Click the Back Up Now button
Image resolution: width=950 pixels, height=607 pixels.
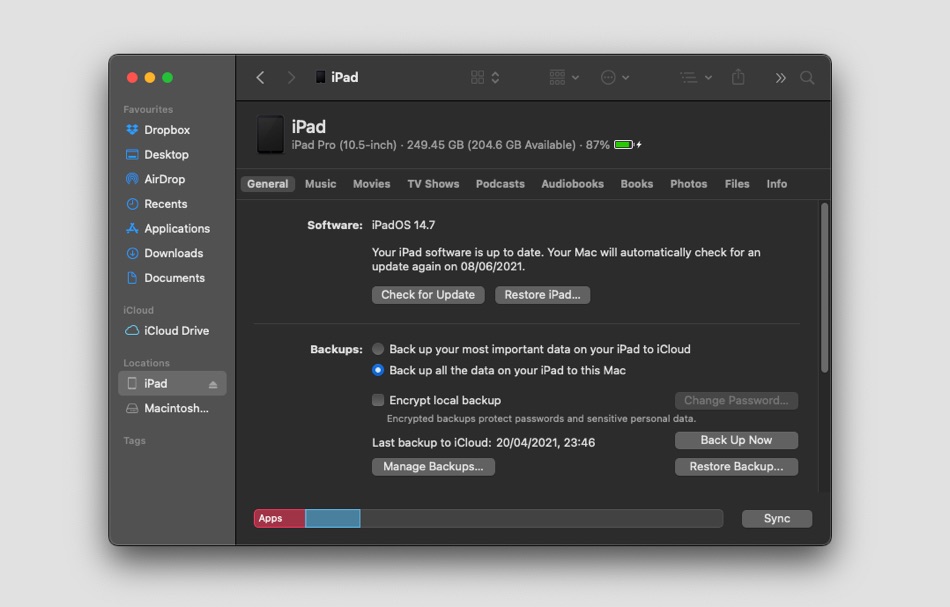coord(736,440)
